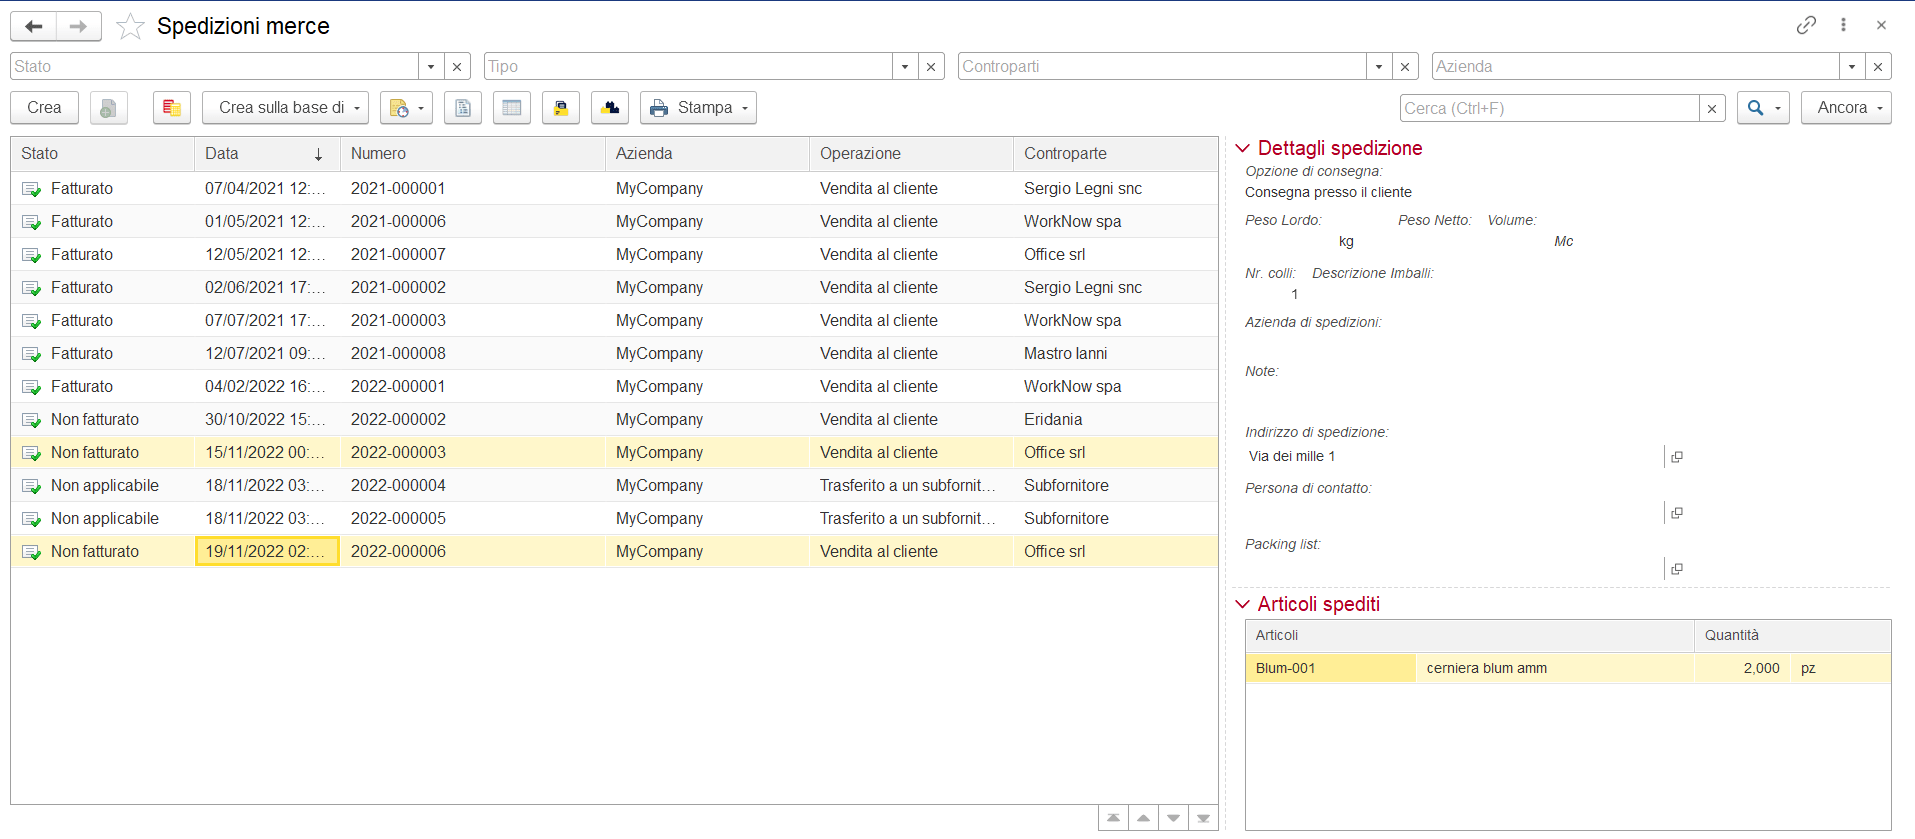Viewport: 1915px width, 839px height.
Task: Open the document-with-lifebuoy dropdown button
Action: 406,108
